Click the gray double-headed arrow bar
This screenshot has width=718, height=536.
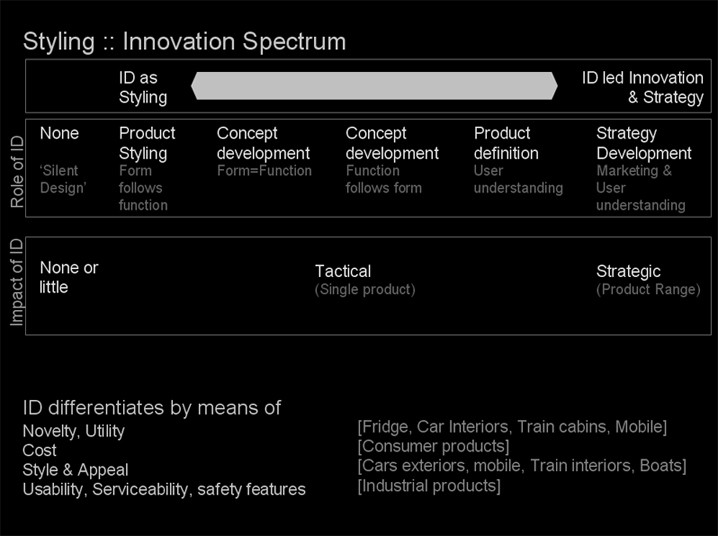click(x=374, y=86)
